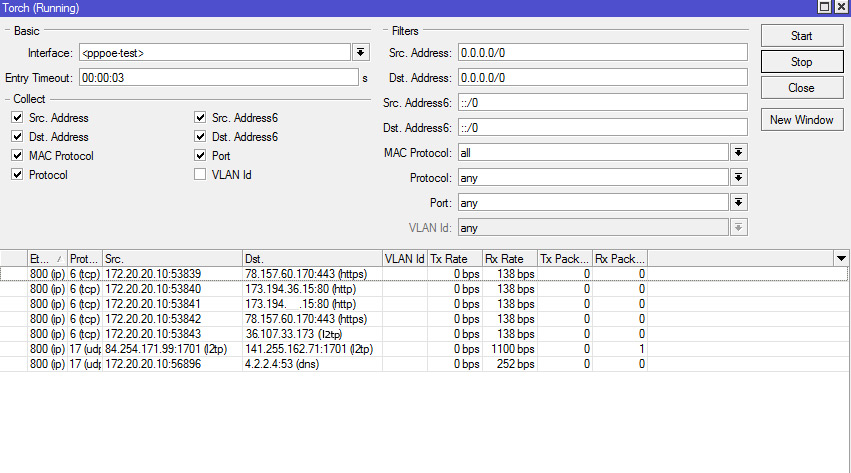Uncheck the MAC Protocol collect option
This screenshot has width=851, height=473.
click(x=17, y=155)
